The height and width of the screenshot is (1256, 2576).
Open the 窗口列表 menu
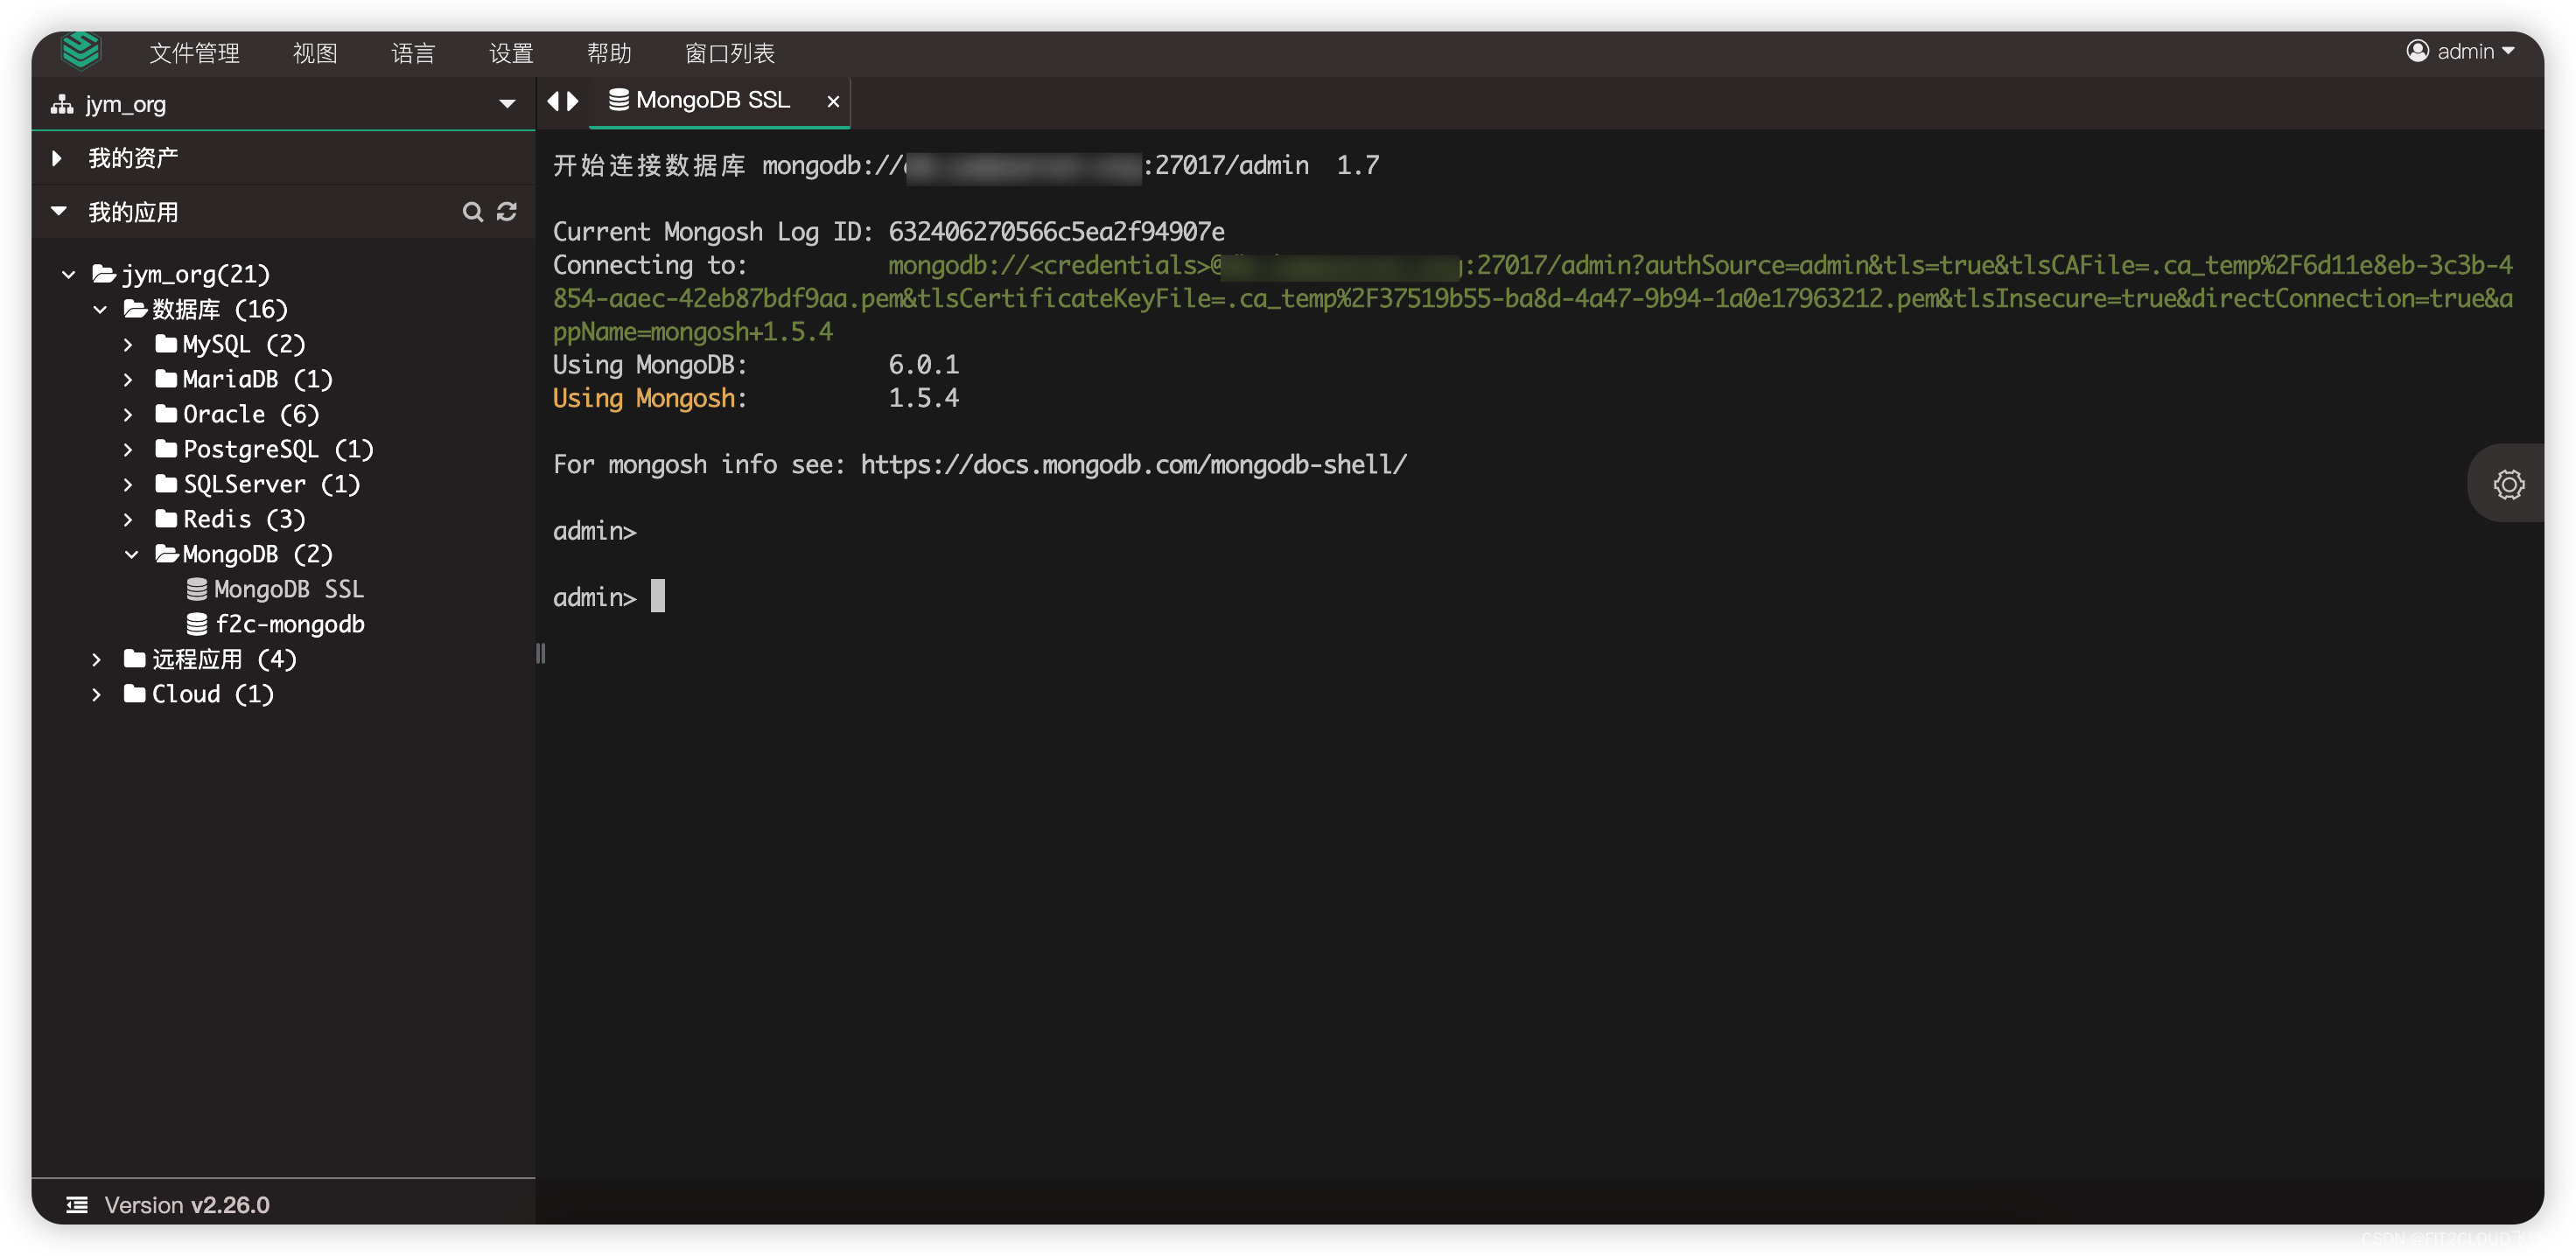(730, 53)
